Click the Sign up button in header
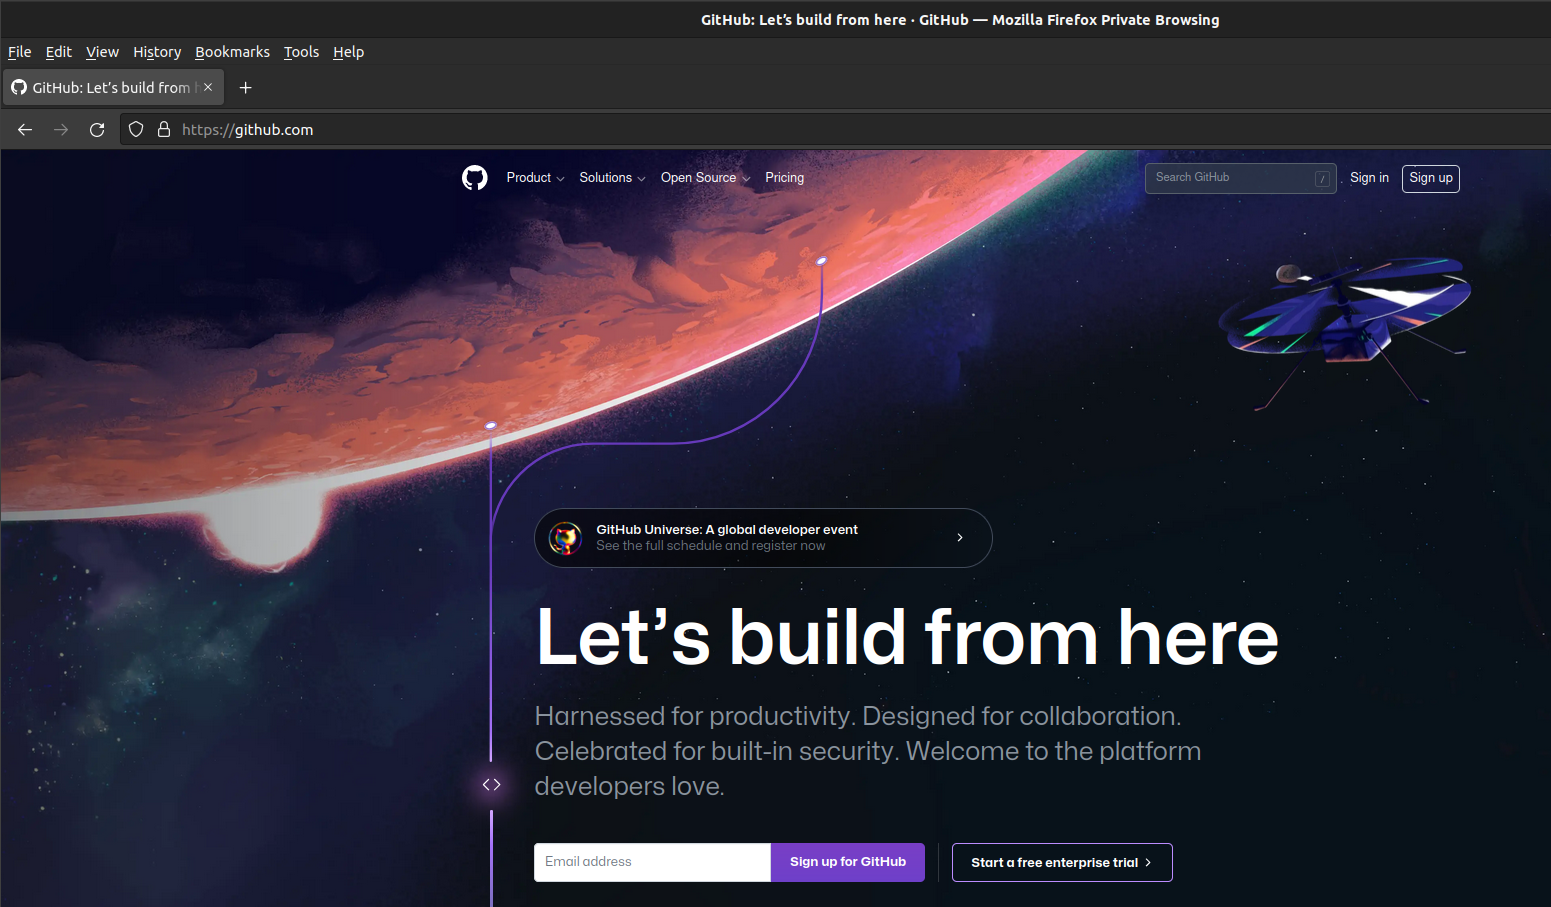Screen dimensions: 1551x907 coord(1430,178)
